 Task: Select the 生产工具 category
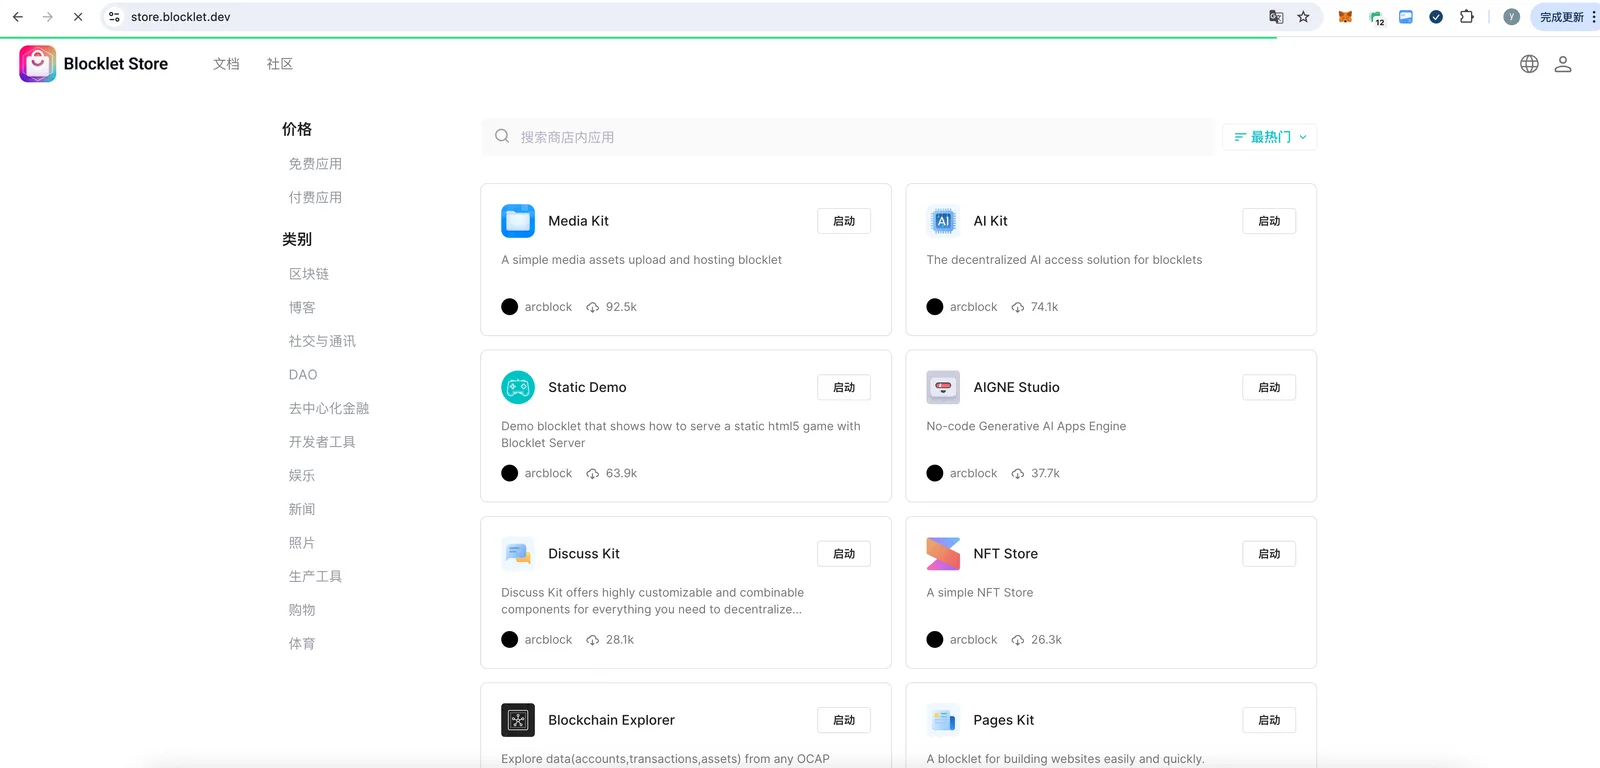(x=315, y=576)
